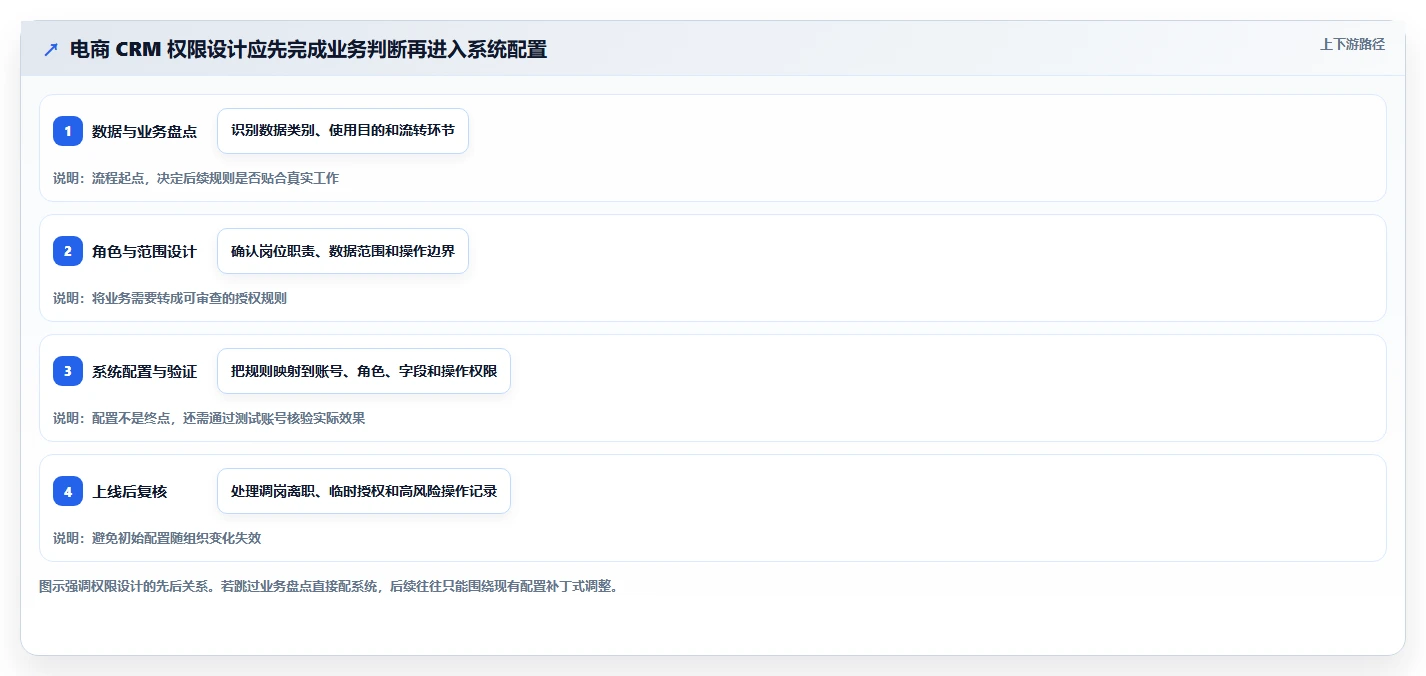Click the 上下游路径 label
Image resolution: width=1426 pixels, height=676 pixels.
(x=1352, y=44)
